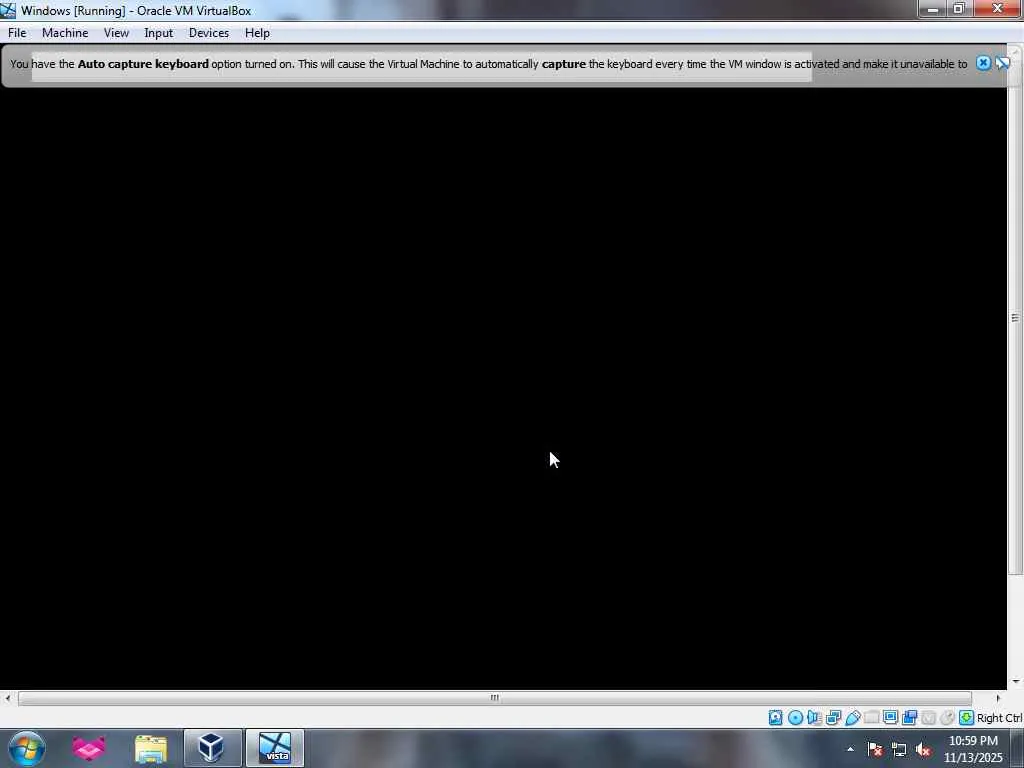Click the Right Ctrl host key label
This screenshot has height=768, width=1024.
click(1000, 718)
